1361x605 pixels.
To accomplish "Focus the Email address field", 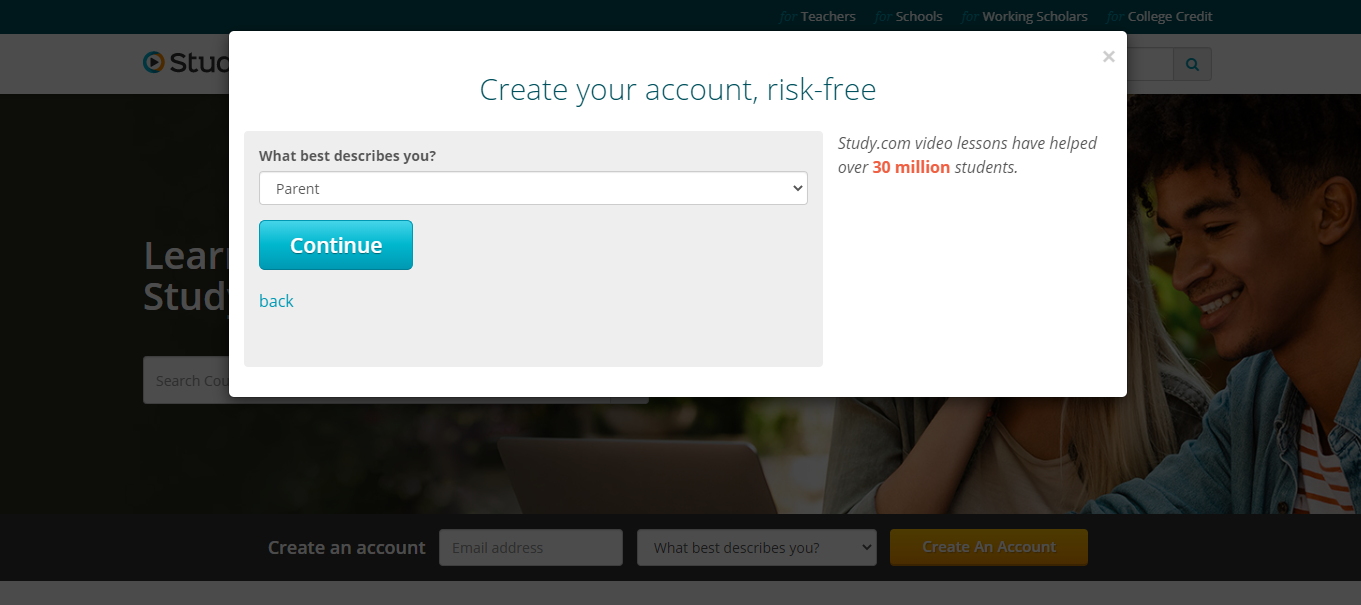I will click(531, 548).
